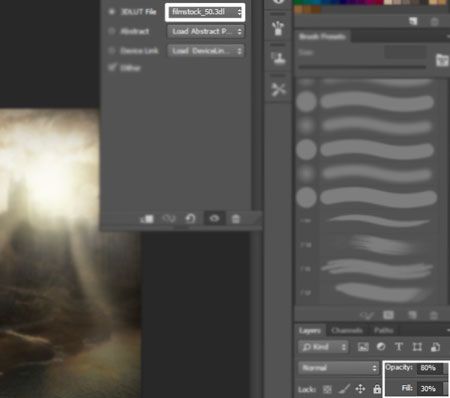Image resolution: width=450 pixels, height=398 pixels.
Task: Toggle adjustment layer visibility eye icon
Action: (x=214, y=219)
